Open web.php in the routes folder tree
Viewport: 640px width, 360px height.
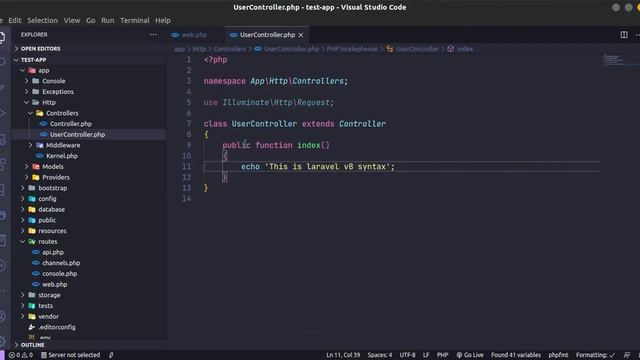(89, 284)
